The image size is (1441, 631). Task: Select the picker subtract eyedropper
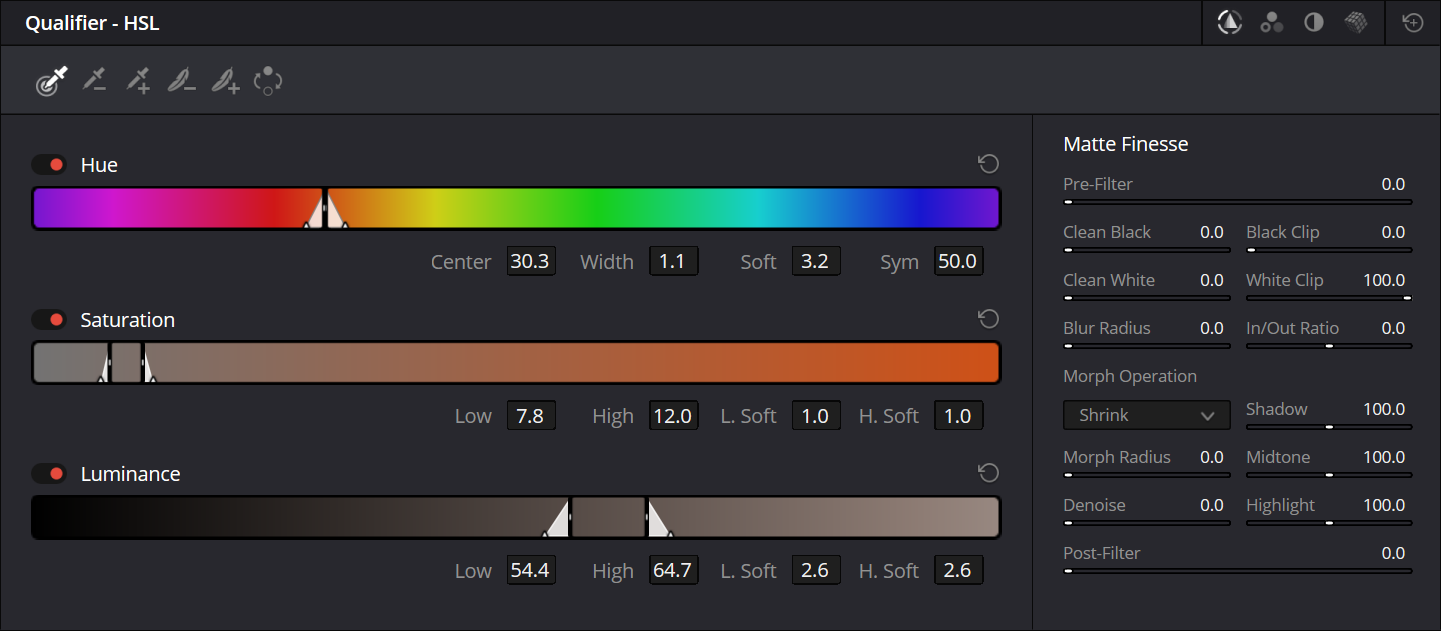(94, 82)
